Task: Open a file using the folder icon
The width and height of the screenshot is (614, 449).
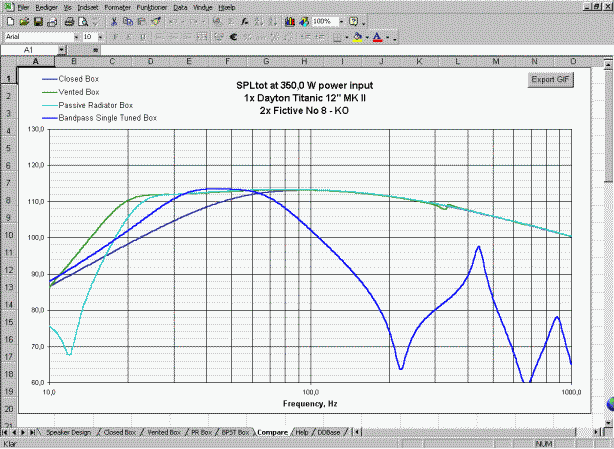Action: tap(24, 22)
